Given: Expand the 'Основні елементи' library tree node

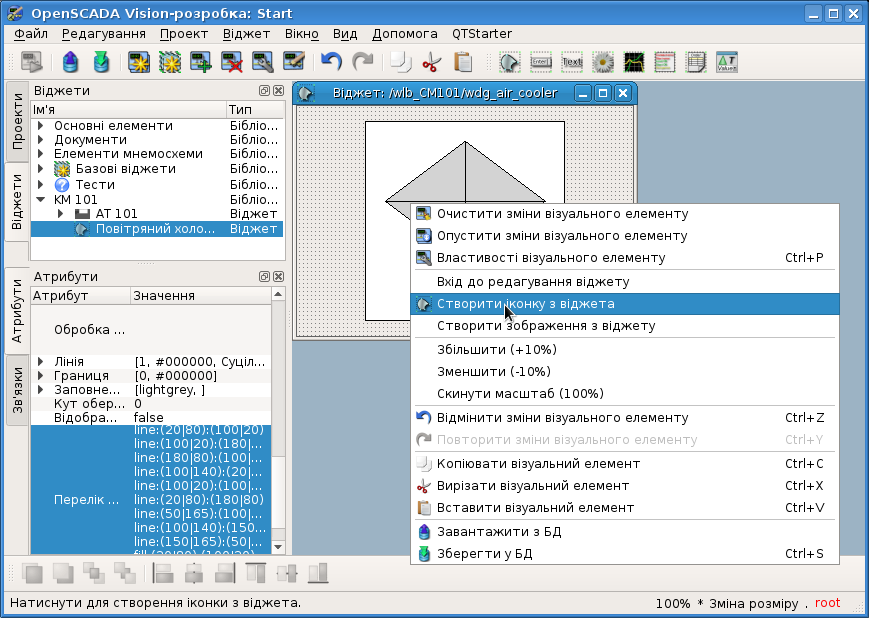Looking at the screenshot, I should [x=40, y=126].
